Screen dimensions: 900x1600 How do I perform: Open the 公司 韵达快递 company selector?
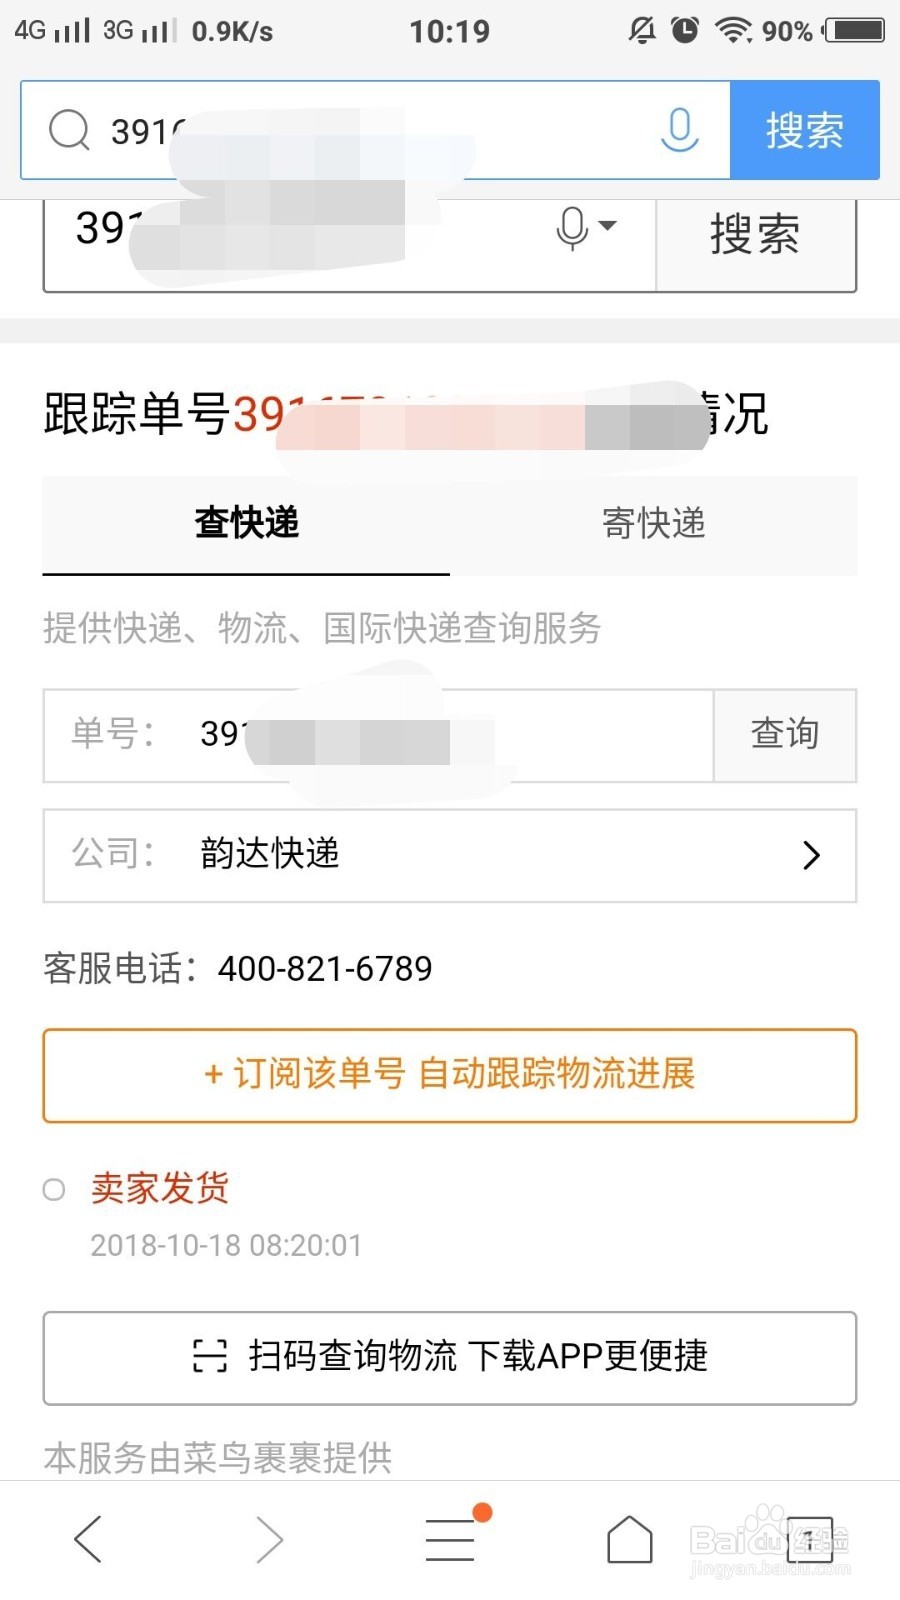coord(449,855)
